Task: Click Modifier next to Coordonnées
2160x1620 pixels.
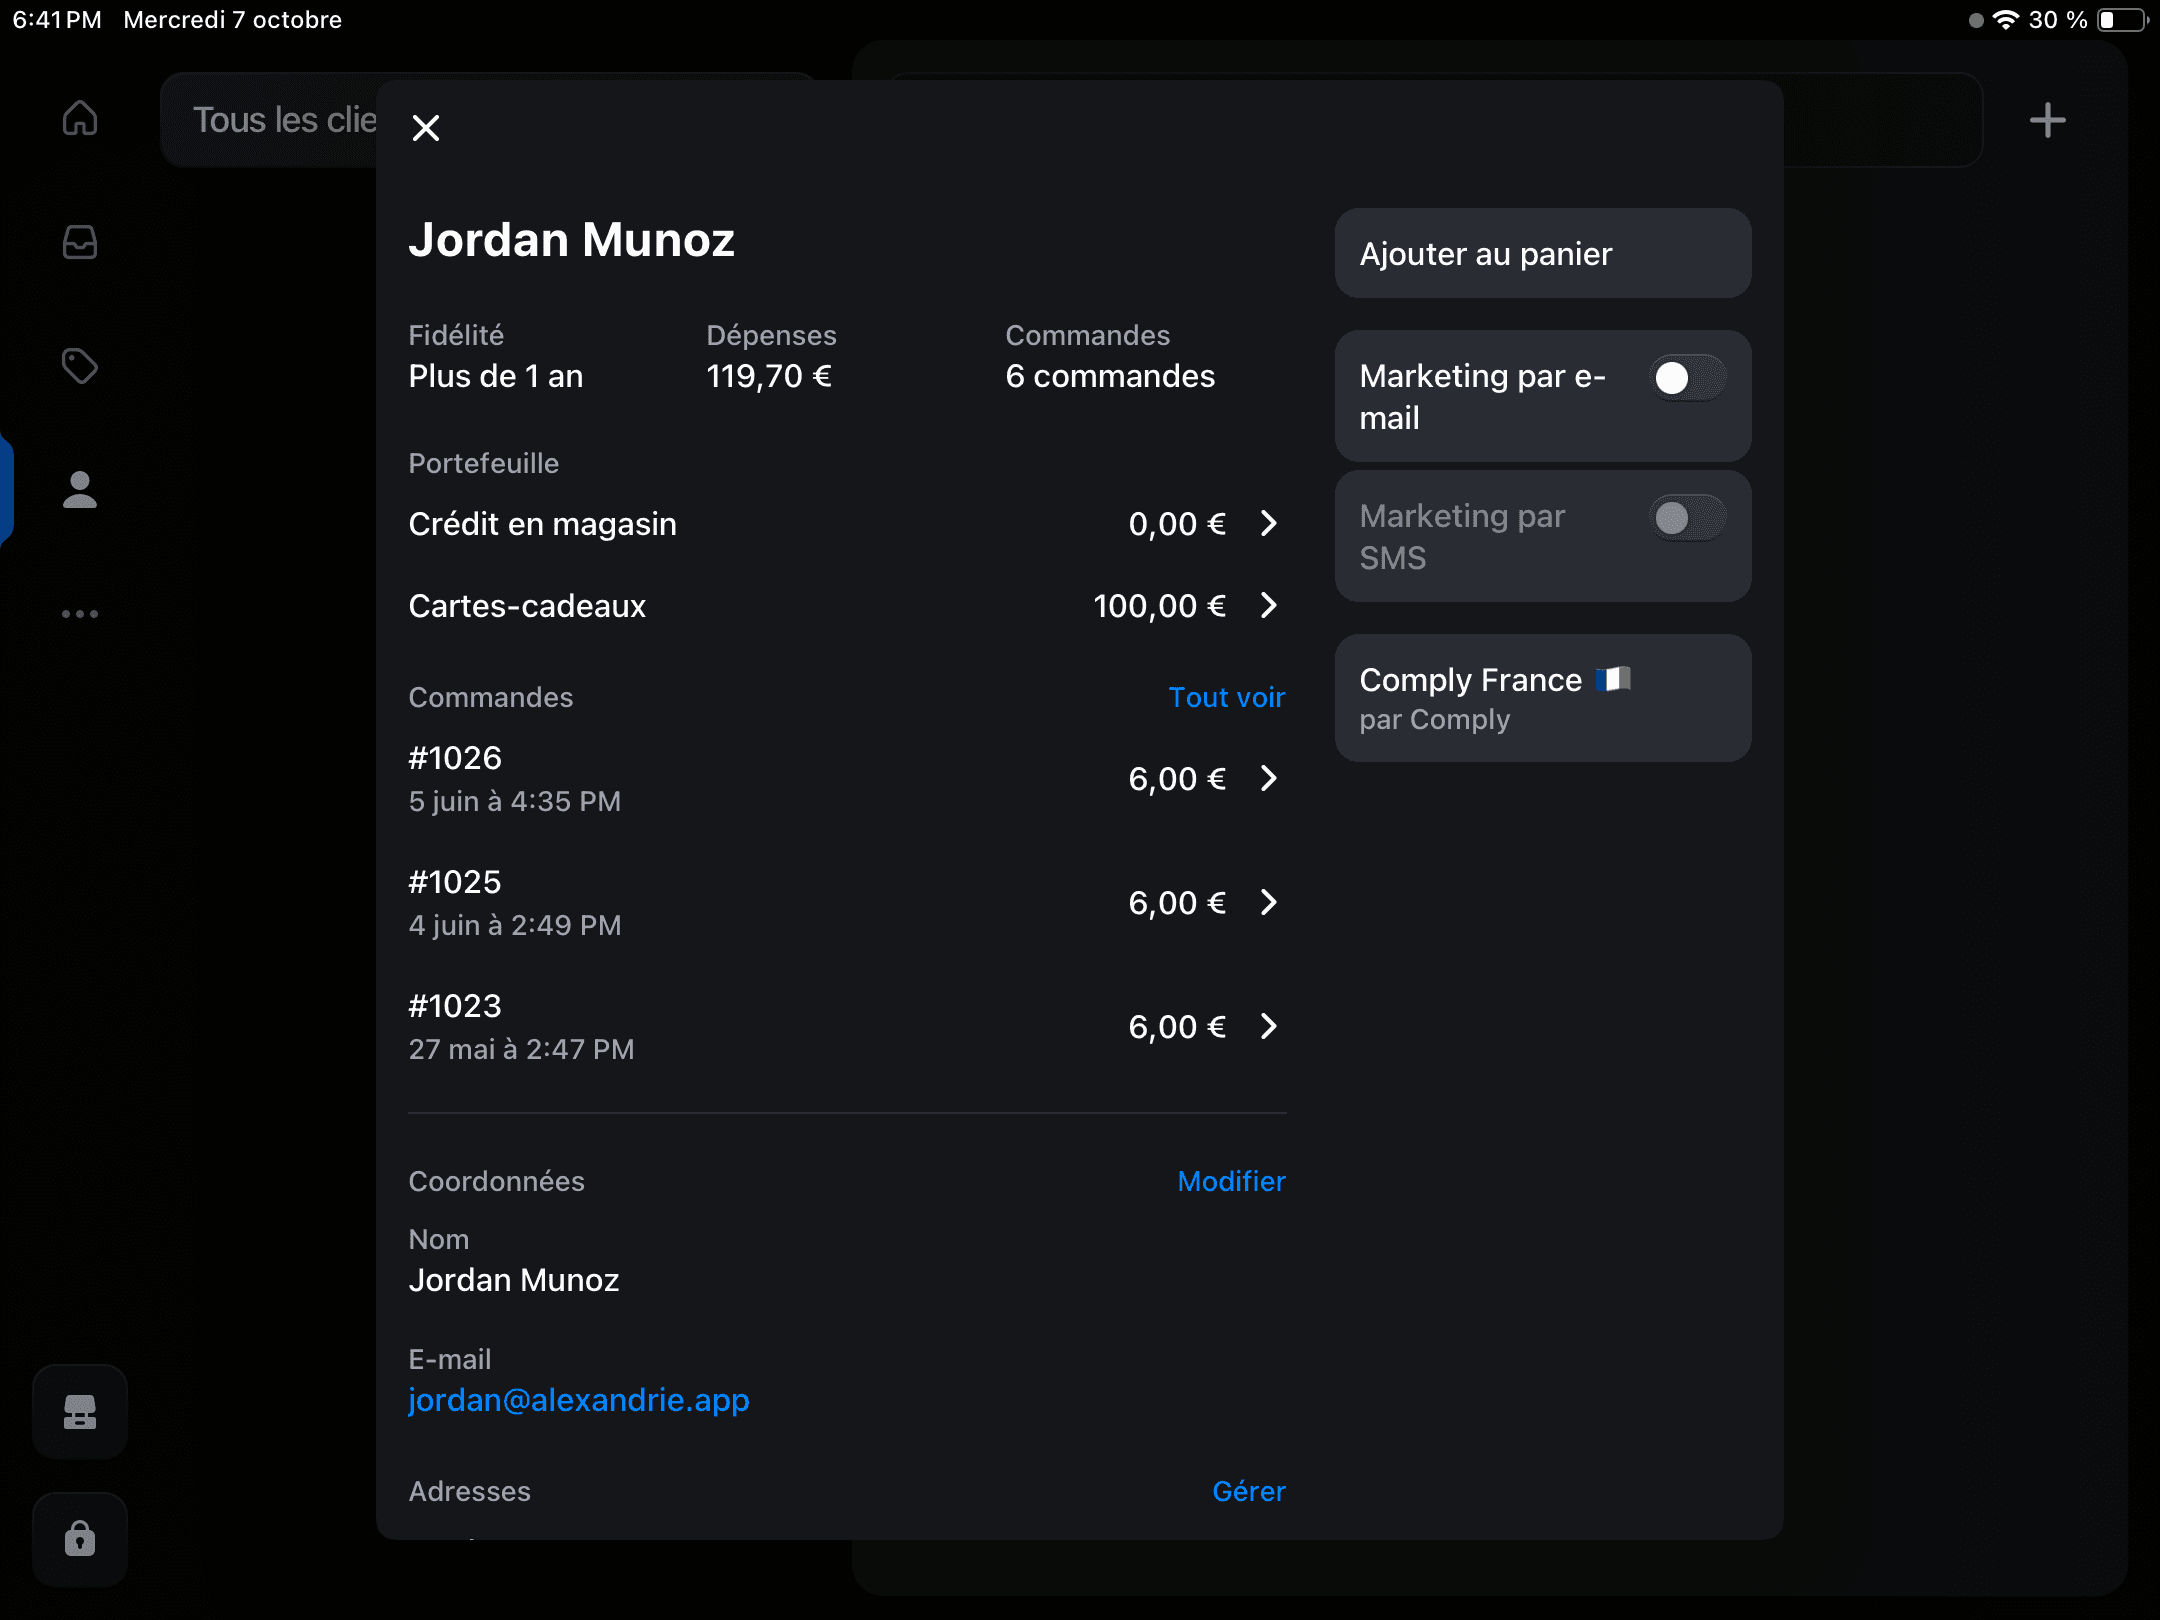Action: pos(1231,1181)
